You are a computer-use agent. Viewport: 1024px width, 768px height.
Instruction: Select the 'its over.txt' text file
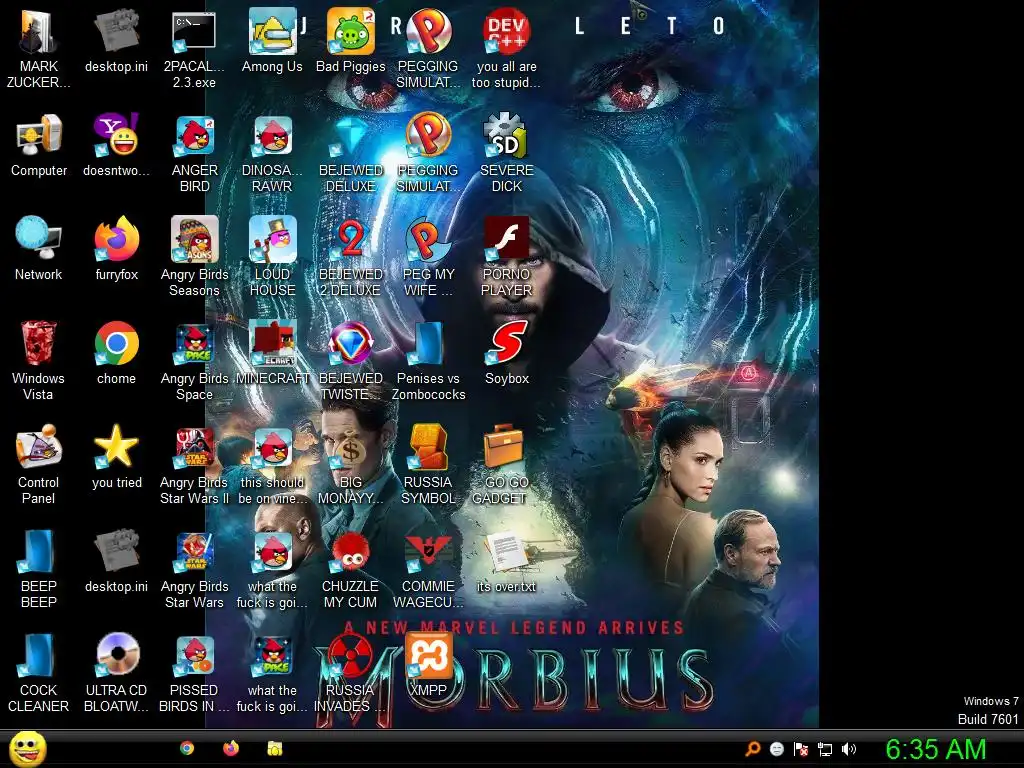[x=506, y=560]
